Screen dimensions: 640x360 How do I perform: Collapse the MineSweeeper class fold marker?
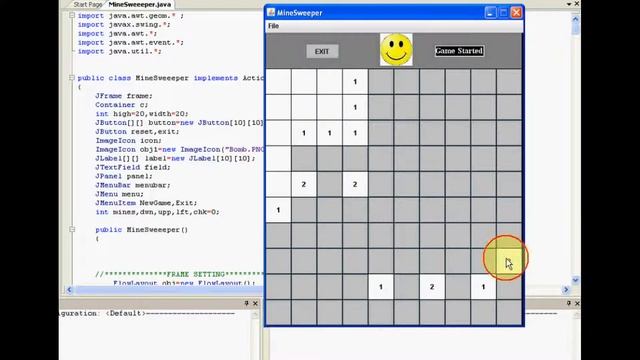72,78
